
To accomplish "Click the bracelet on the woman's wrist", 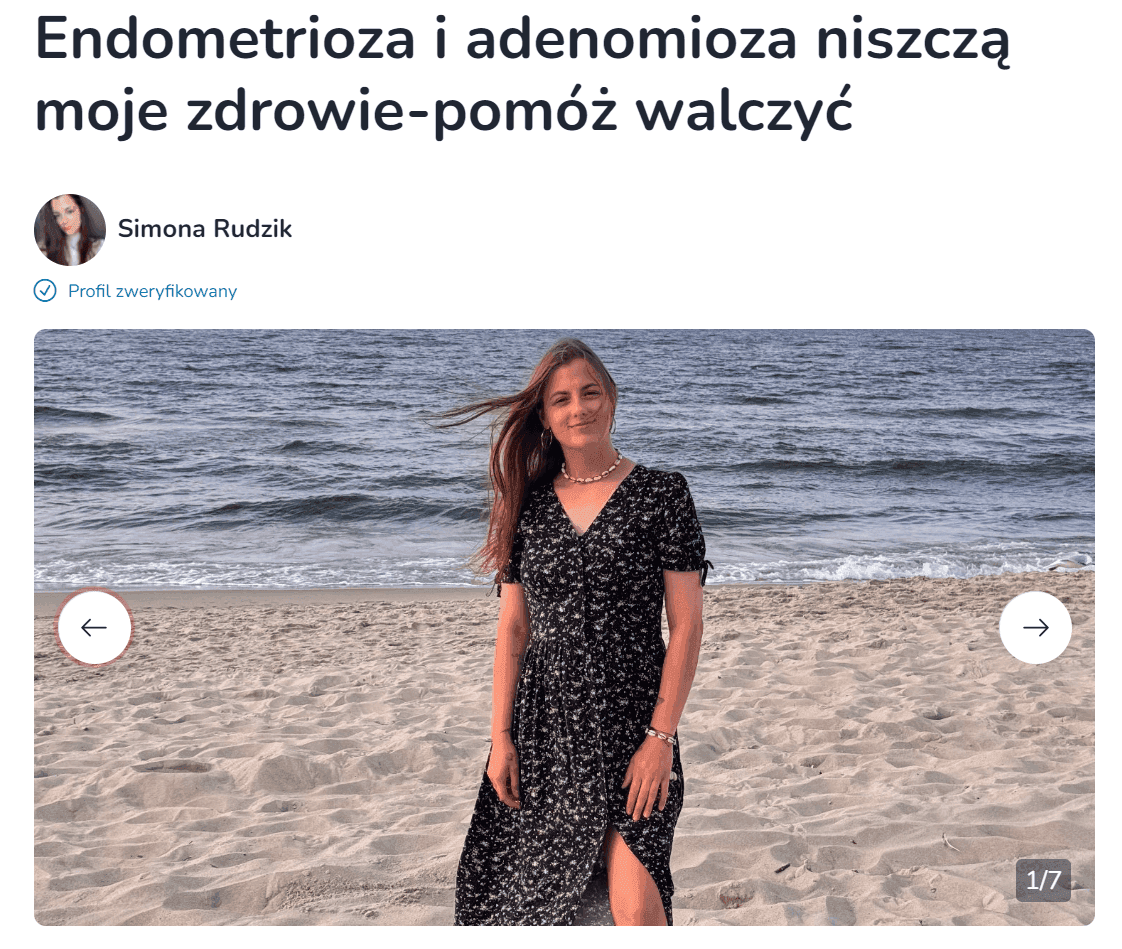I will [660, 735].
